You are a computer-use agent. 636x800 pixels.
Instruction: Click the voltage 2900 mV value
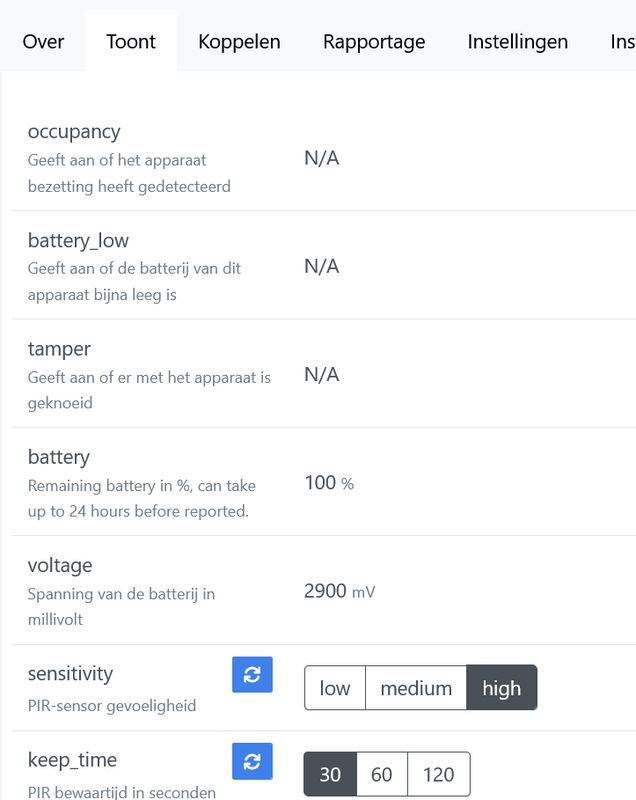(x=339, y=591)
